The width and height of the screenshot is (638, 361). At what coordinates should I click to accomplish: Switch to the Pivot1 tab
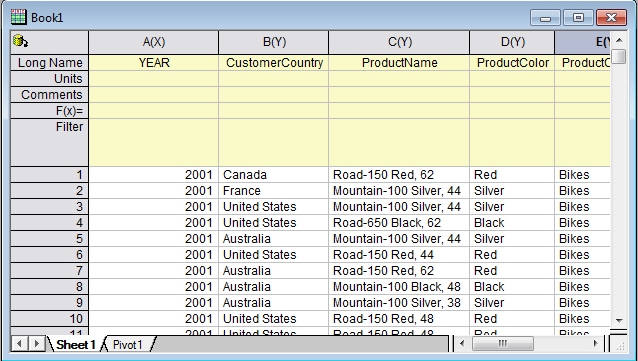tap(127, 345)
